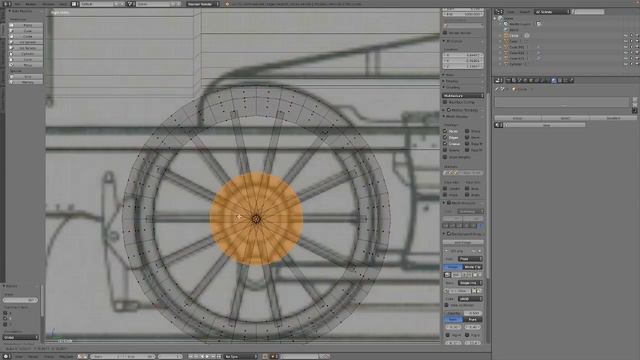Click the Rotate Angle slider field
640x360 pixels.
pos(20,300)
